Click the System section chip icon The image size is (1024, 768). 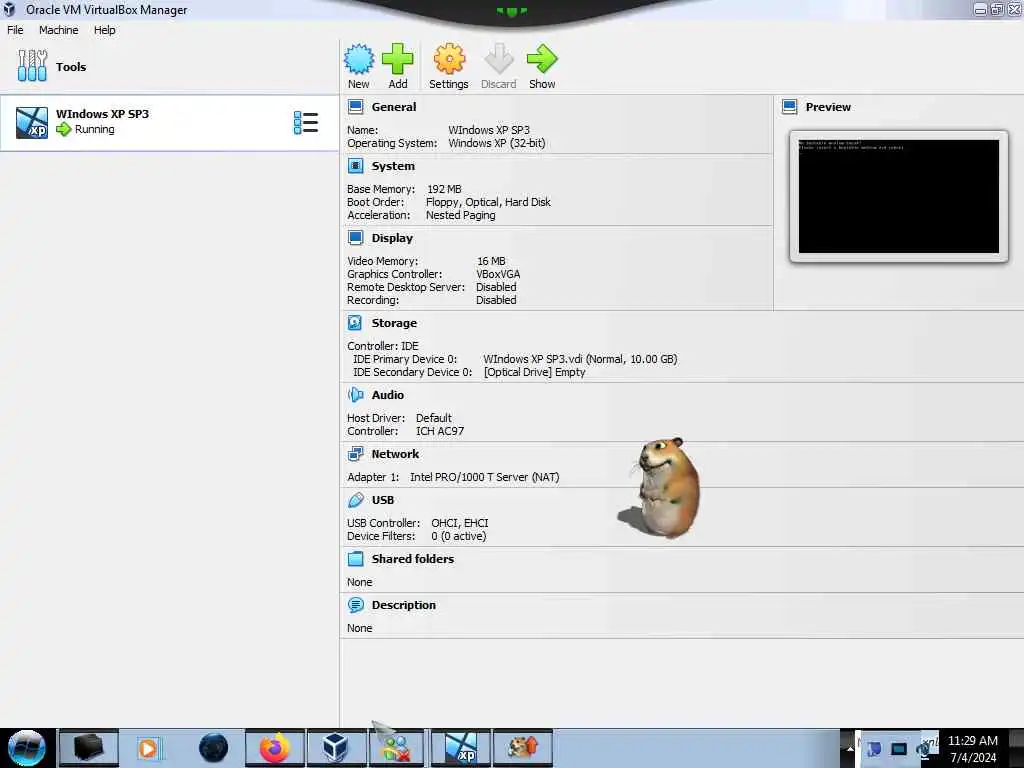click(x=355, y=166)
